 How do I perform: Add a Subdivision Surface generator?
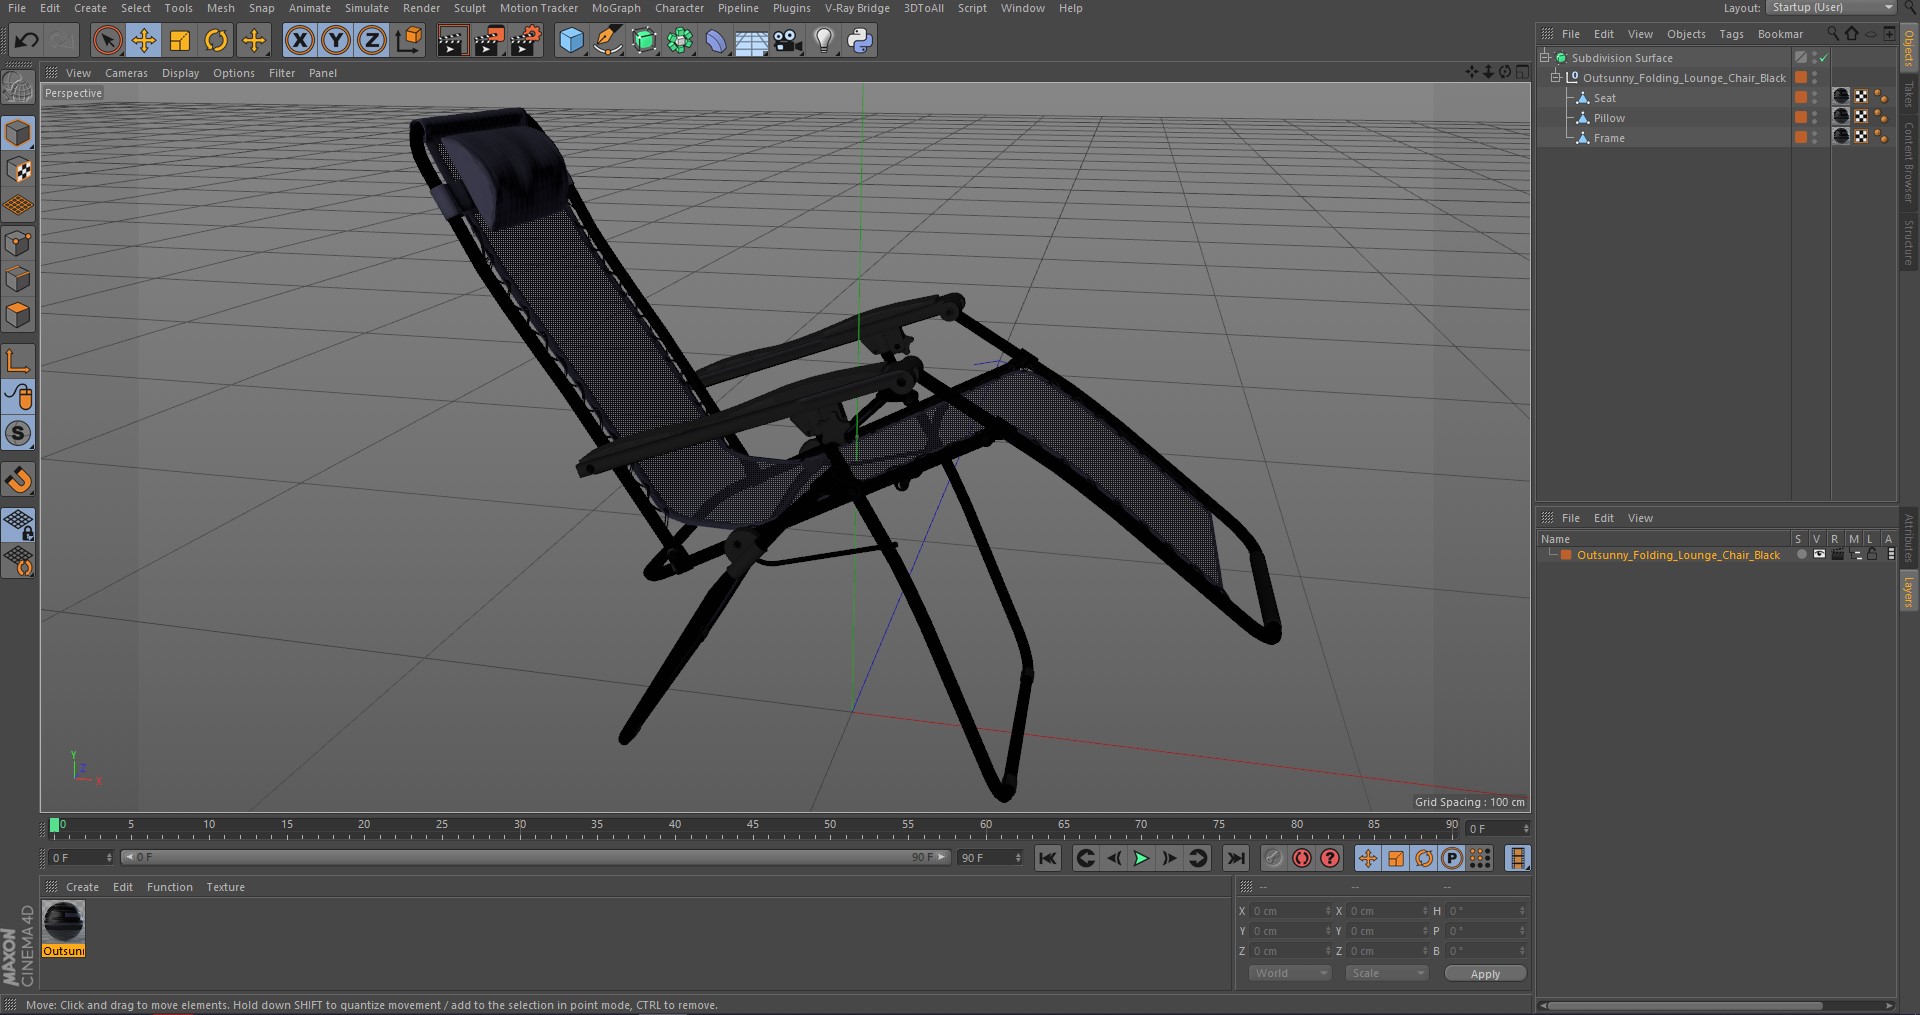(644, 41)
